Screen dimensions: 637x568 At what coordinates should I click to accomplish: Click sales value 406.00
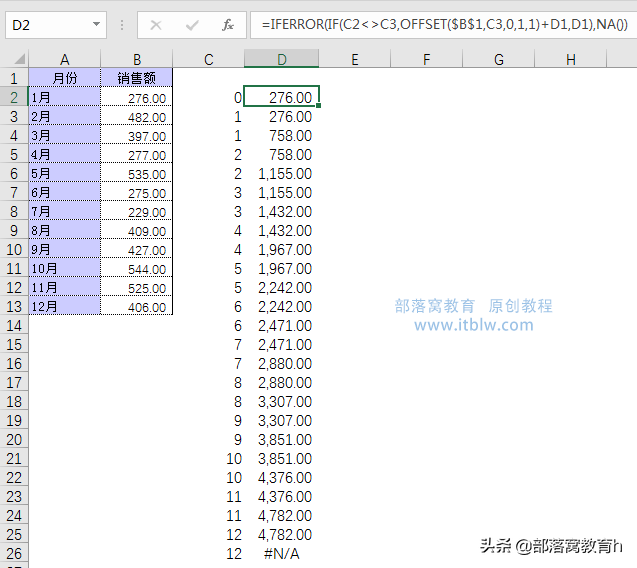click(136, 306)
